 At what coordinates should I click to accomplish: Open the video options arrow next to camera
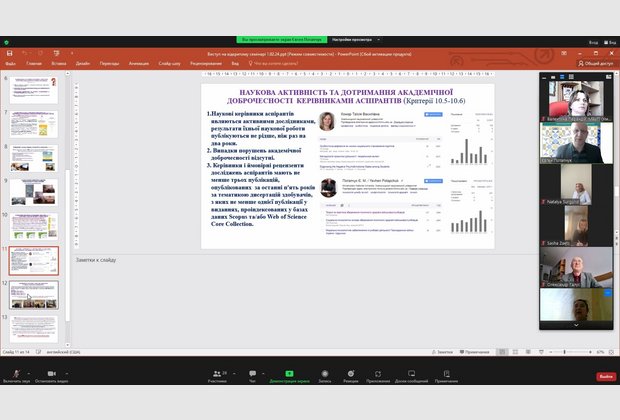66,373
